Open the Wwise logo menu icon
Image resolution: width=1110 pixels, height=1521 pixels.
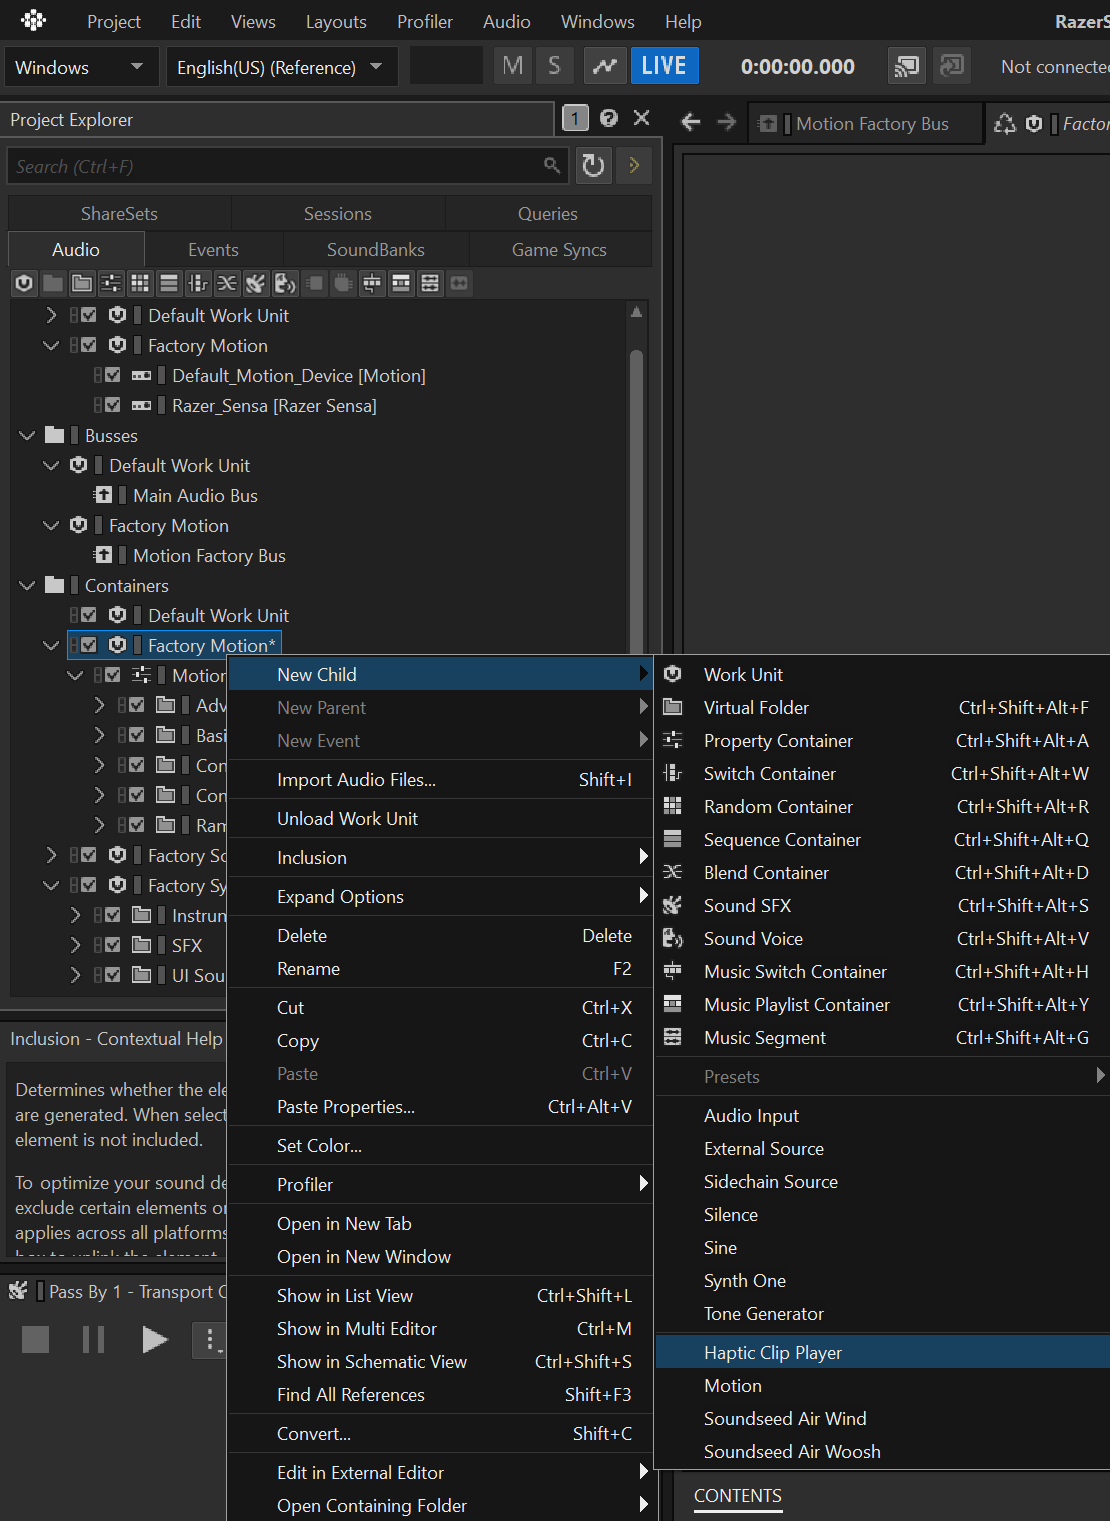[33, 20]
